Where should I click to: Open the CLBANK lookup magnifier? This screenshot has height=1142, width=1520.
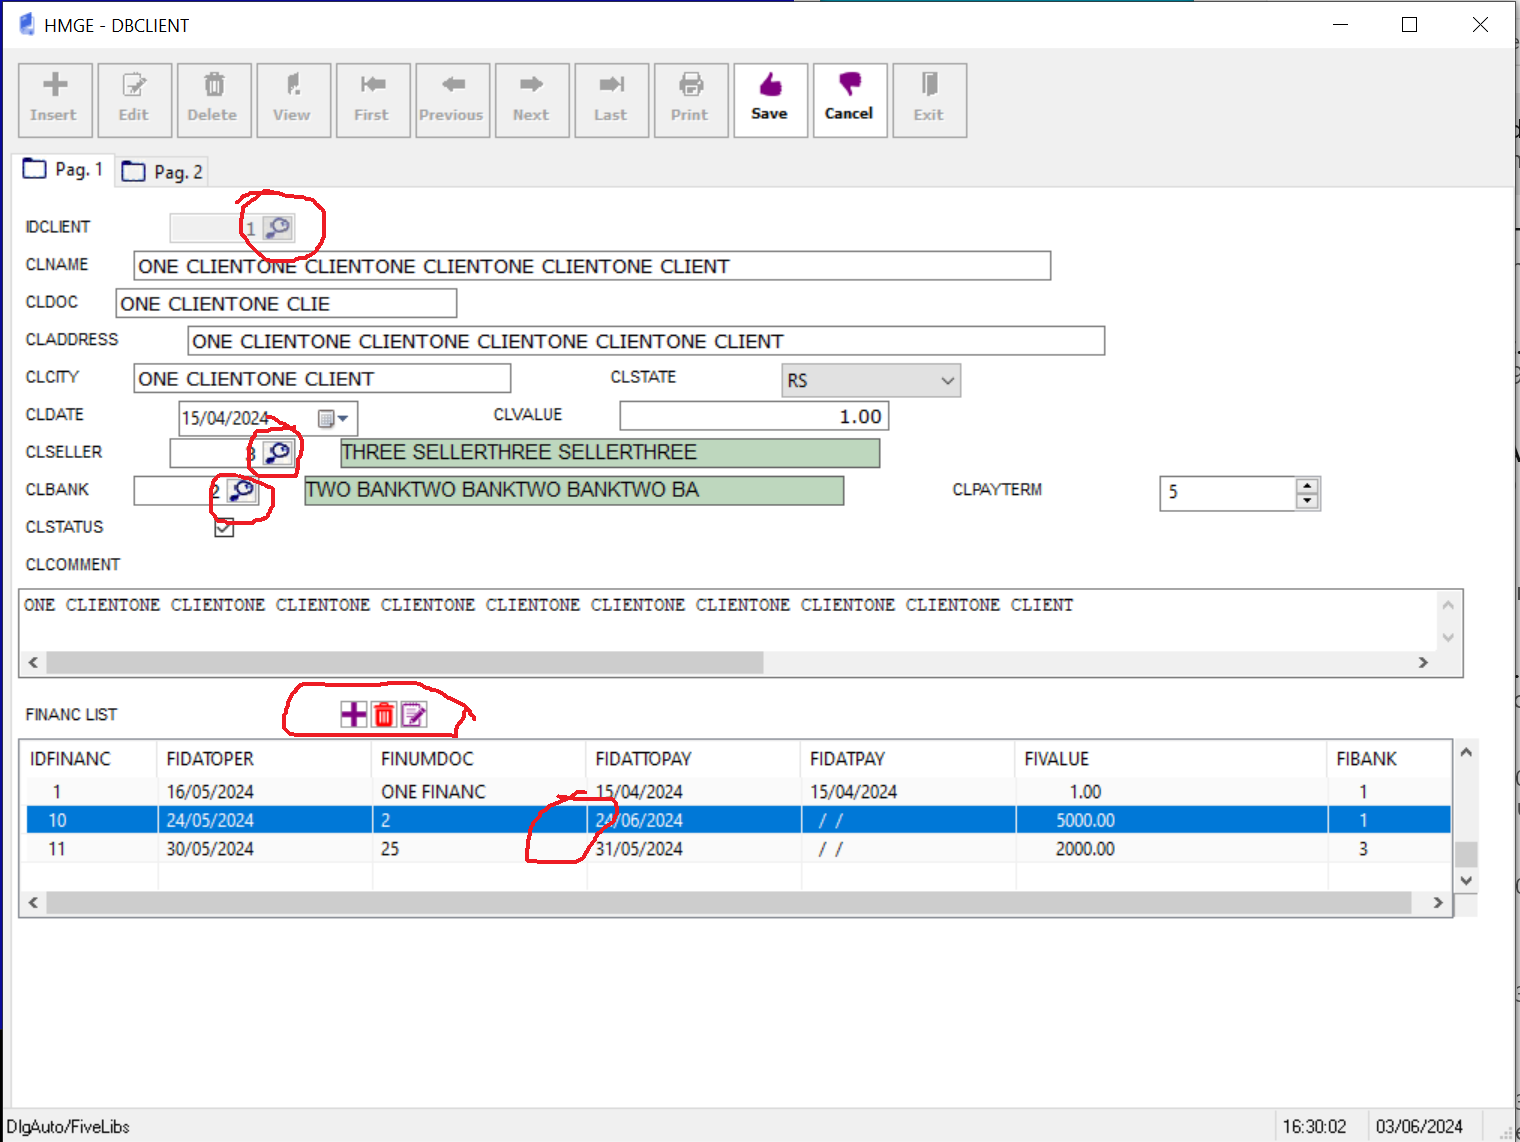tap(241, 491)
